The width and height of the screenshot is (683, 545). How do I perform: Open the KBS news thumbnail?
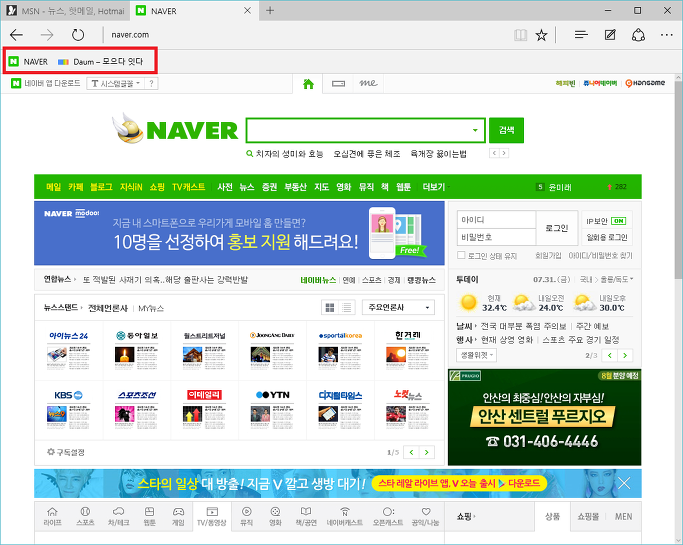[x=68, y=410]
